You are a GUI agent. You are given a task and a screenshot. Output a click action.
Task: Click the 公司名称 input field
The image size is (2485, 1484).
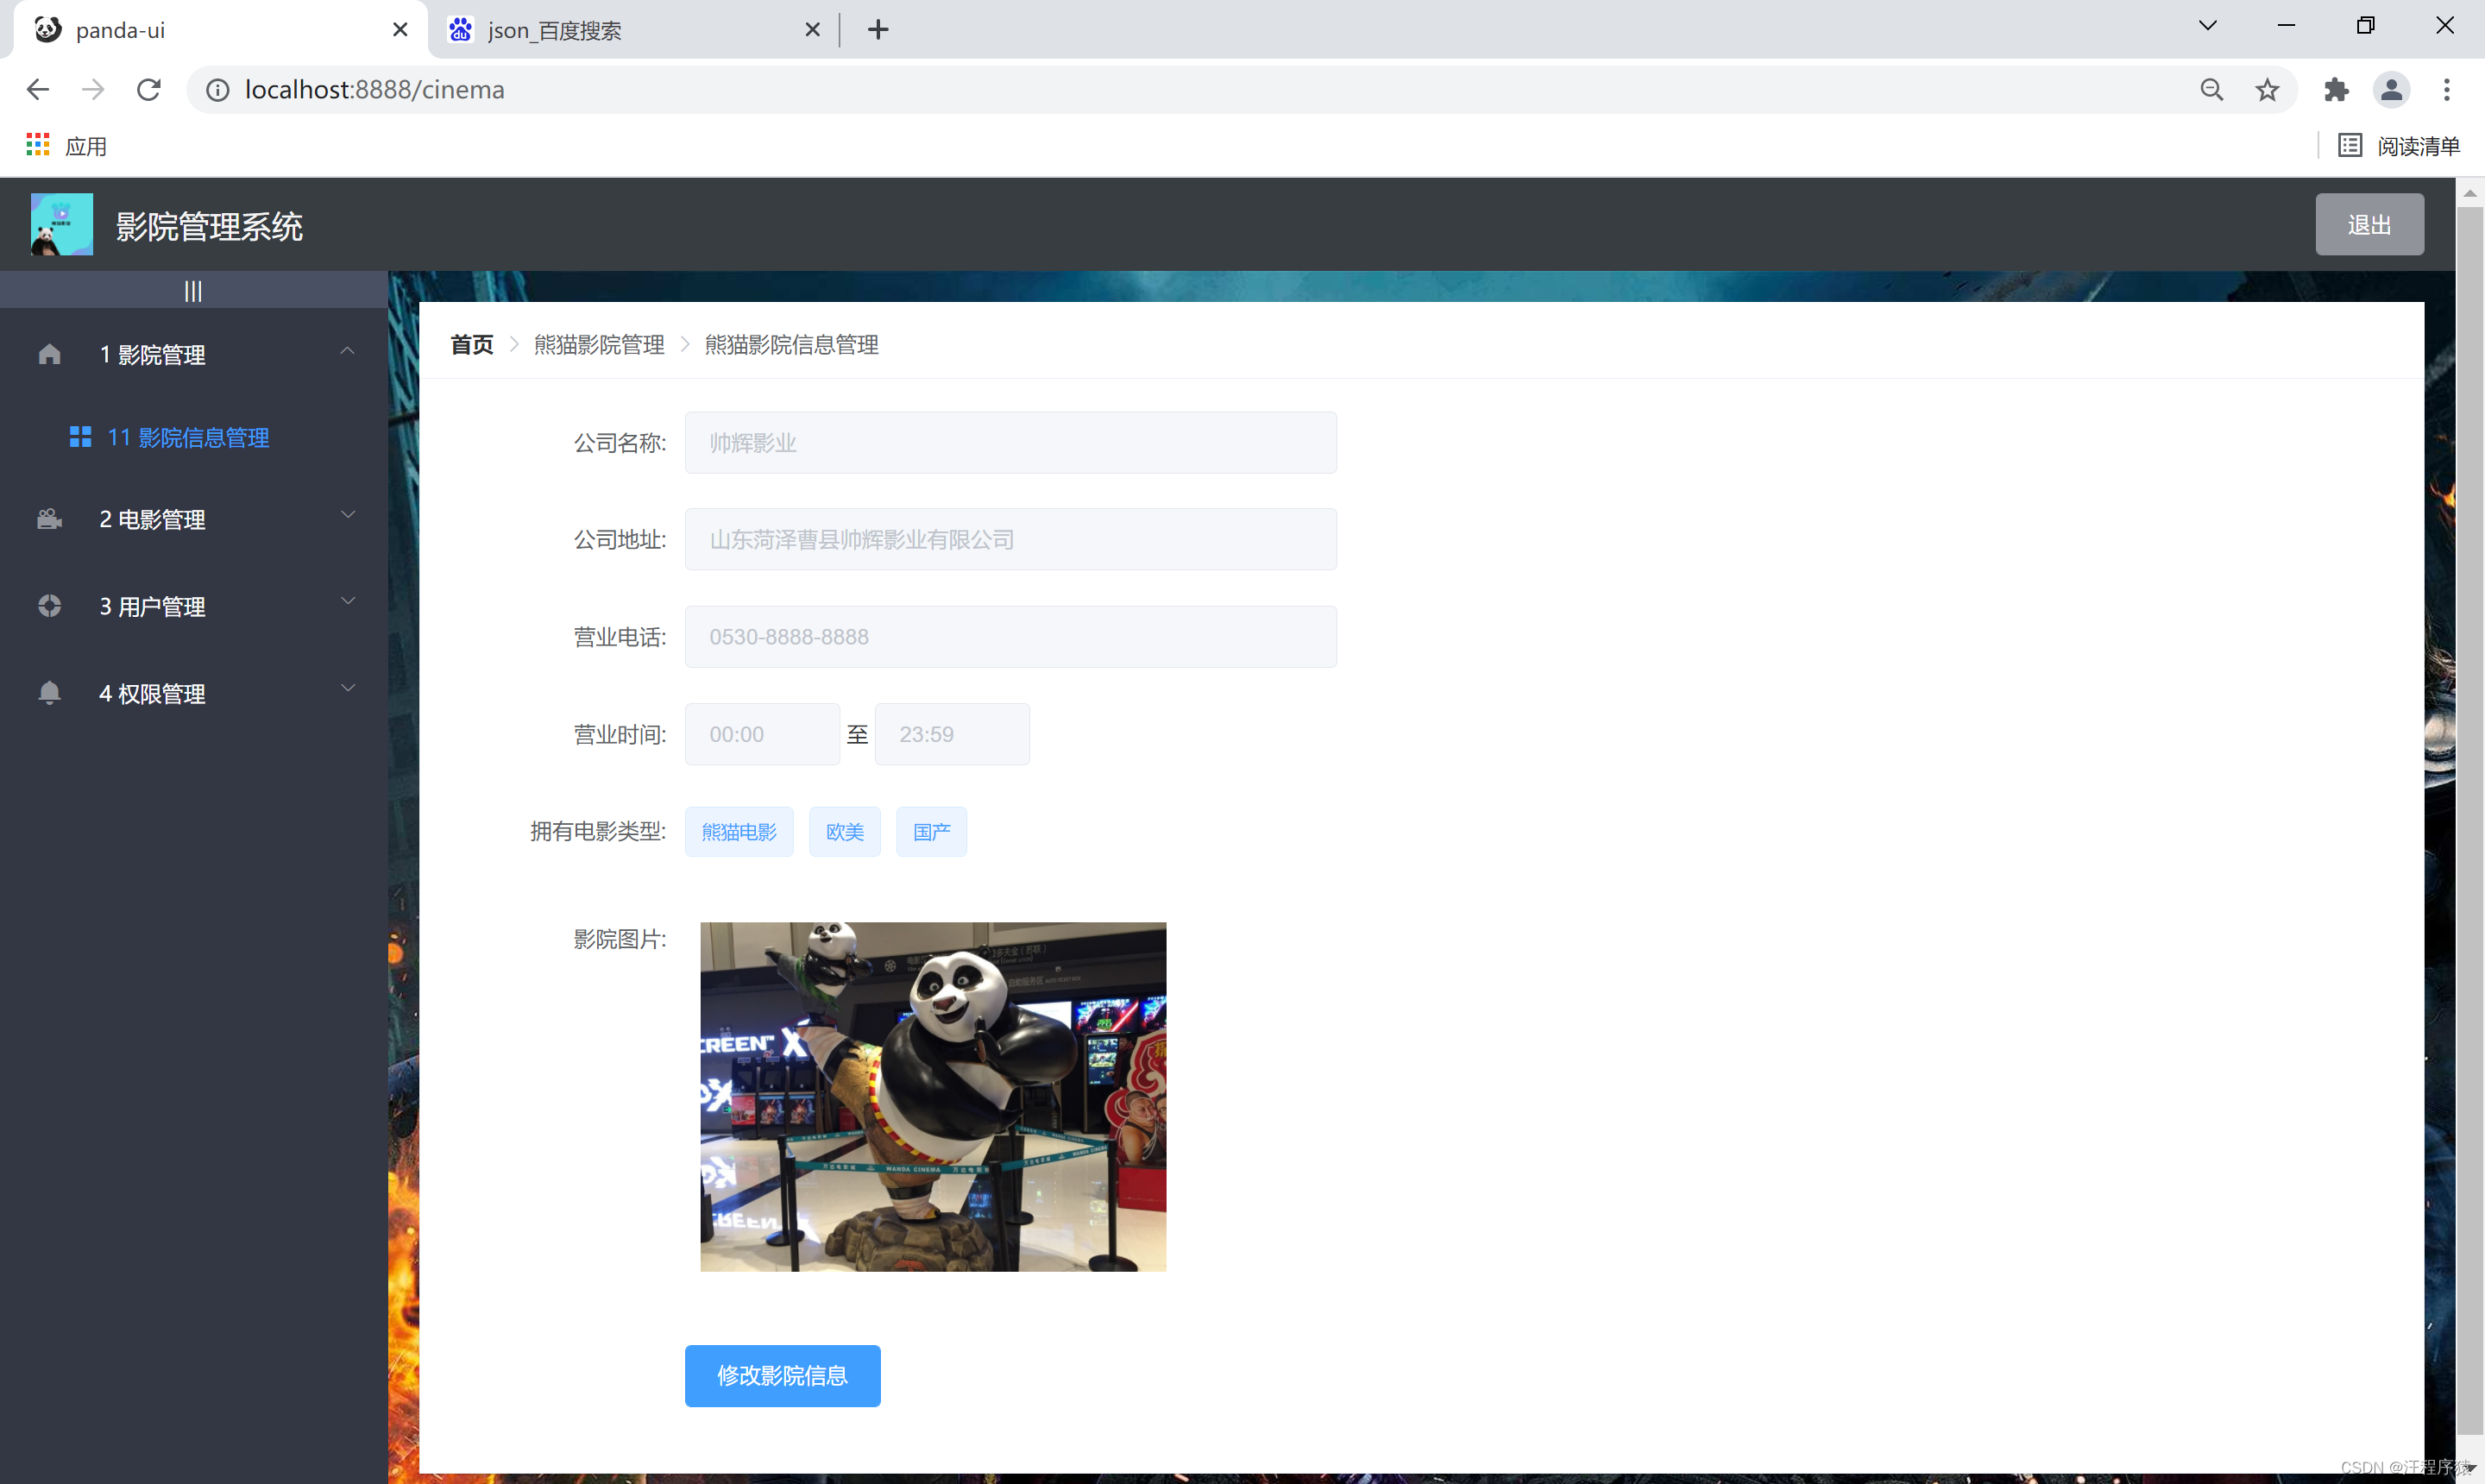point(1010,442)
